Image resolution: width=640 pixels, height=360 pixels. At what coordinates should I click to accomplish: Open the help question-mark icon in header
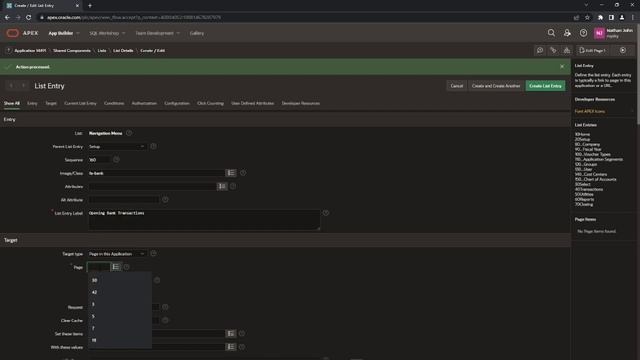(x=583, y=33)
